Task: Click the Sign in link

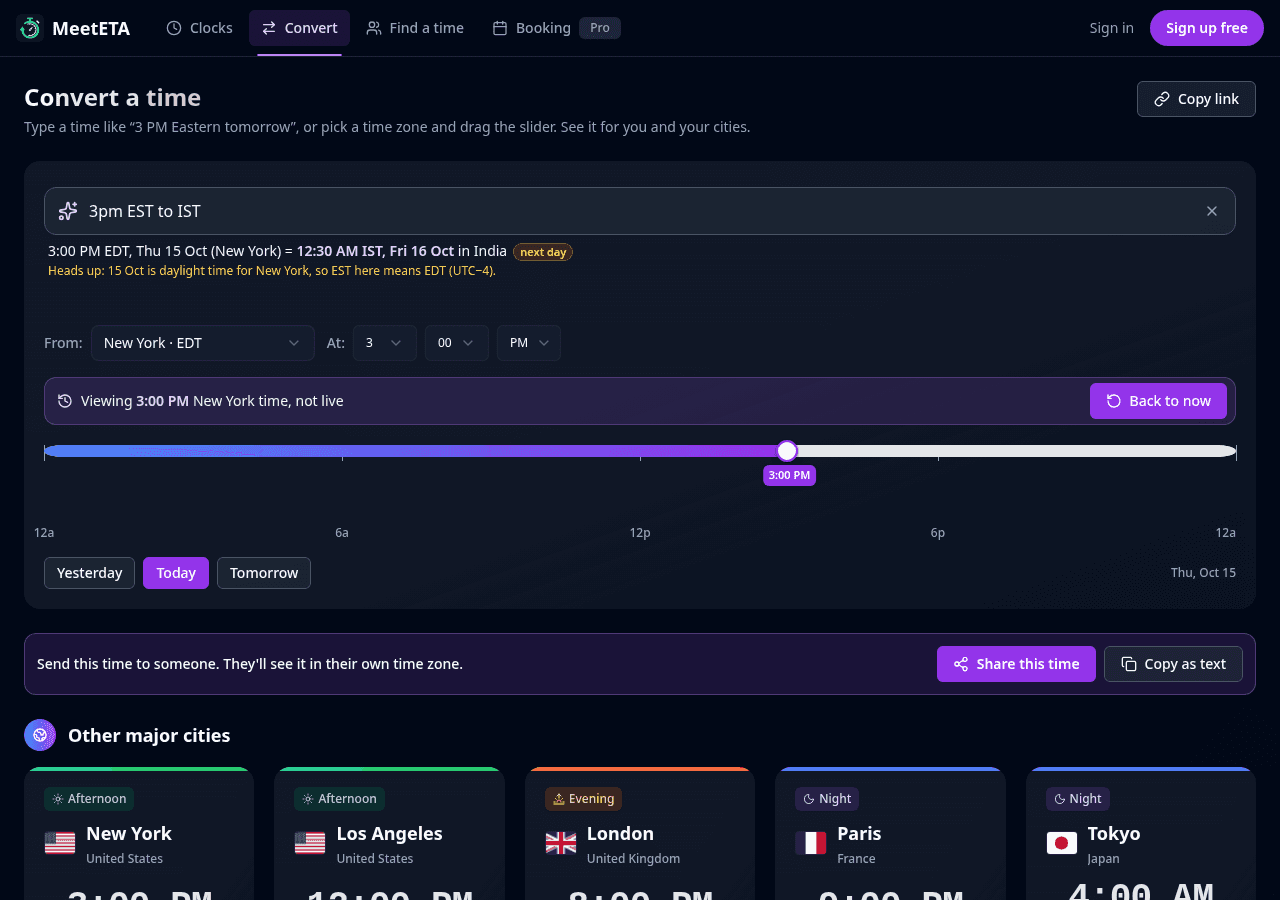Action: pyautogui.click(x=1112, y=28)
